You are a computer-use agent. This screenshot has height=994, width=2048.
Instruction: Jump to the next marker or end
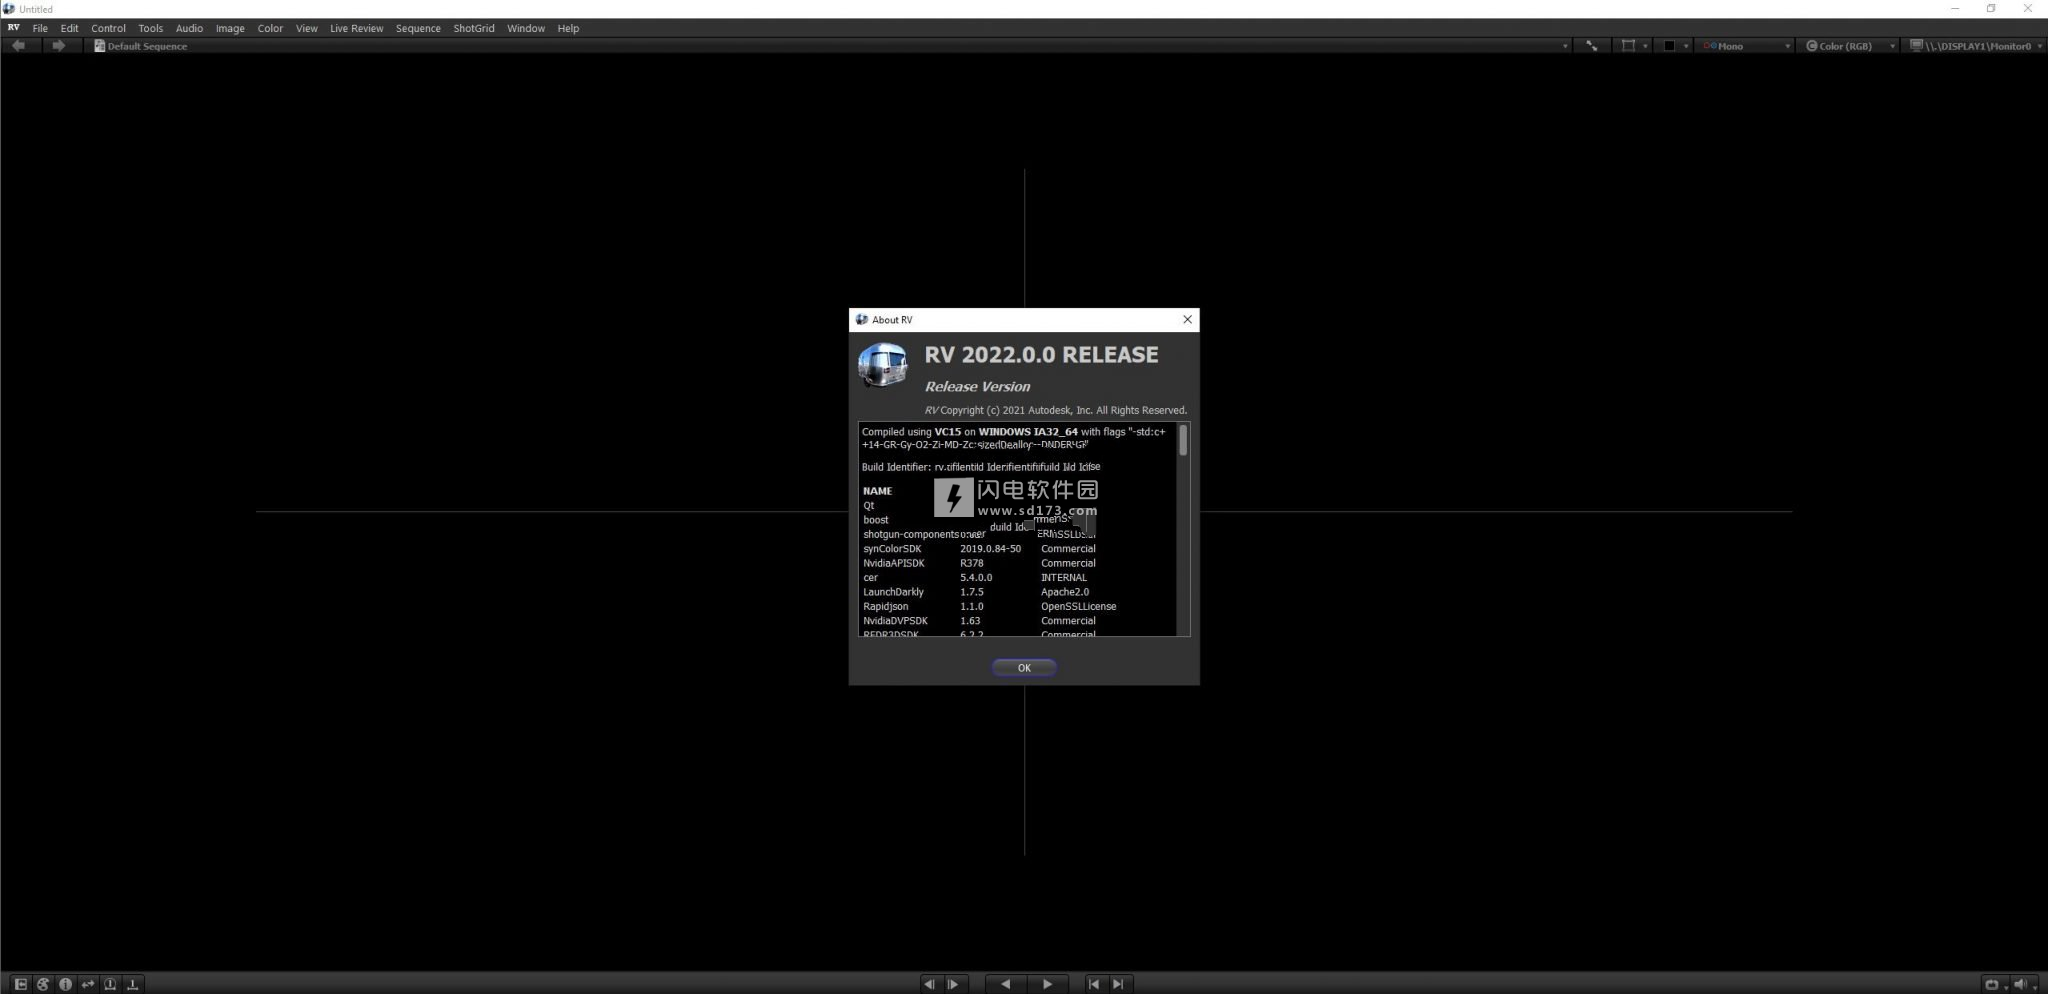tap(1118, 984)
